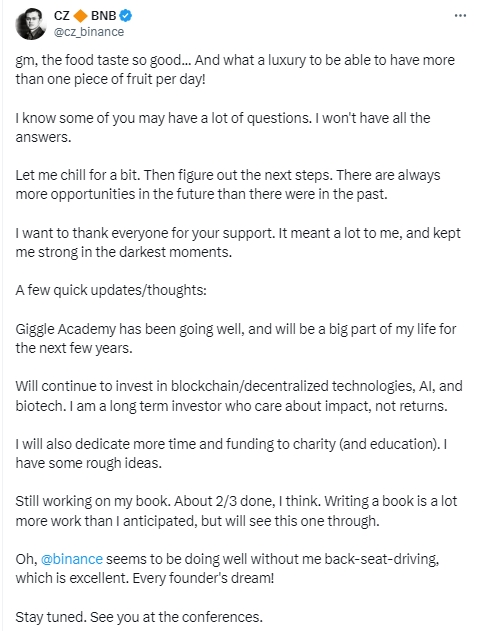Click the 'Giggle Academy has been going well' paragraph
Viewport: 479px width, 631px height.
point(236,338)
